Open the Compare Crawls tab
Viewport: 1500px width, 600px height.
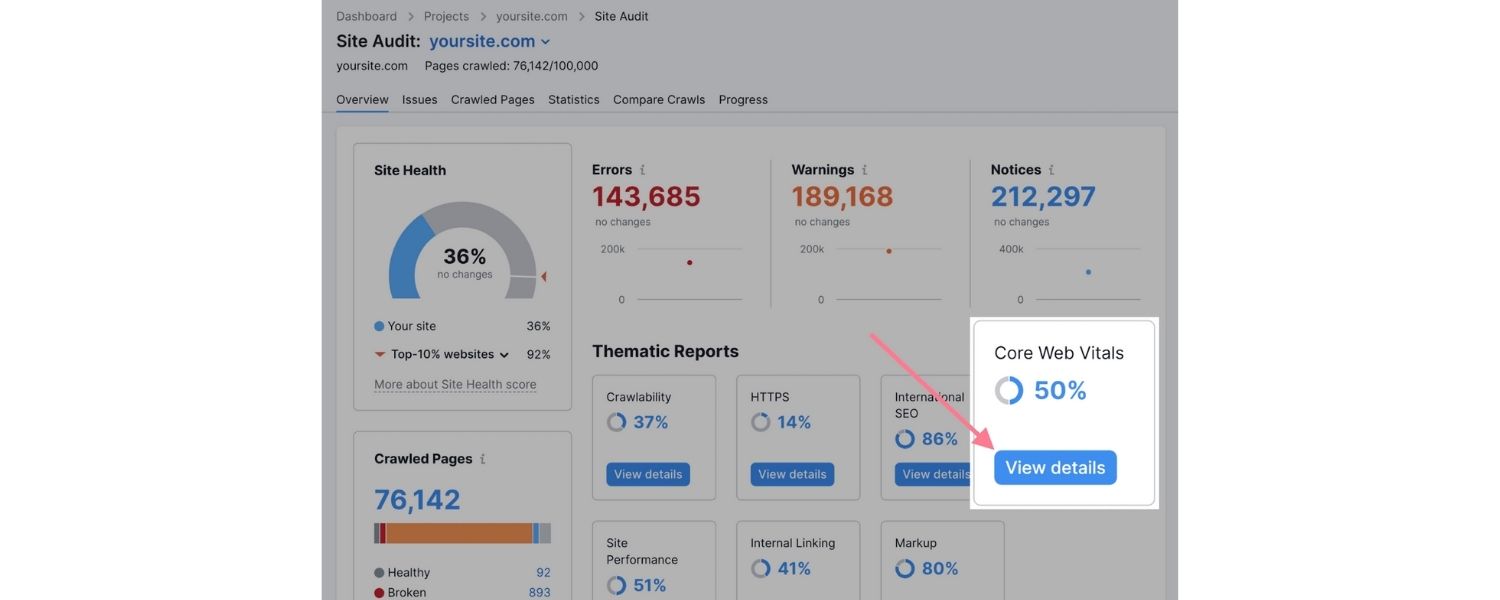pyautogui.click(x=658, y=99)
